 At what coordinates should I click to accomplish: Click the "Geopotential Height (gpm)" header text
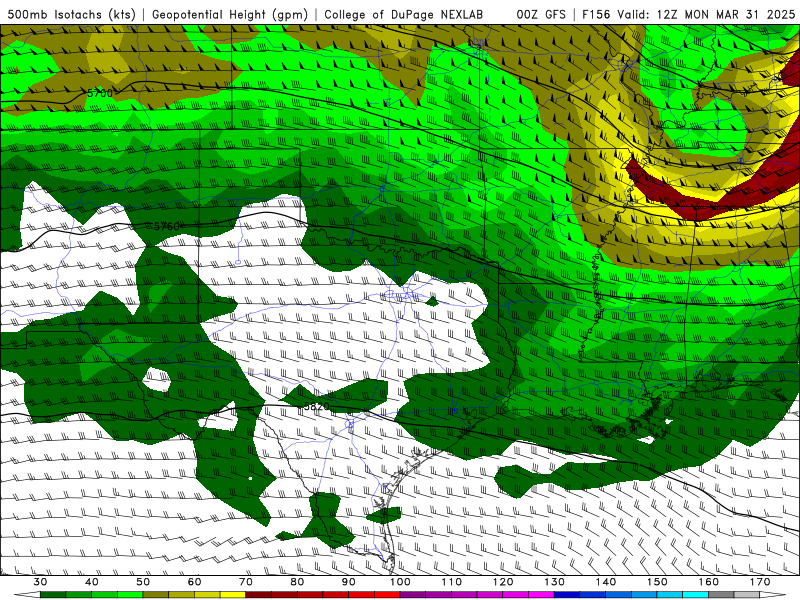point(230,14)
